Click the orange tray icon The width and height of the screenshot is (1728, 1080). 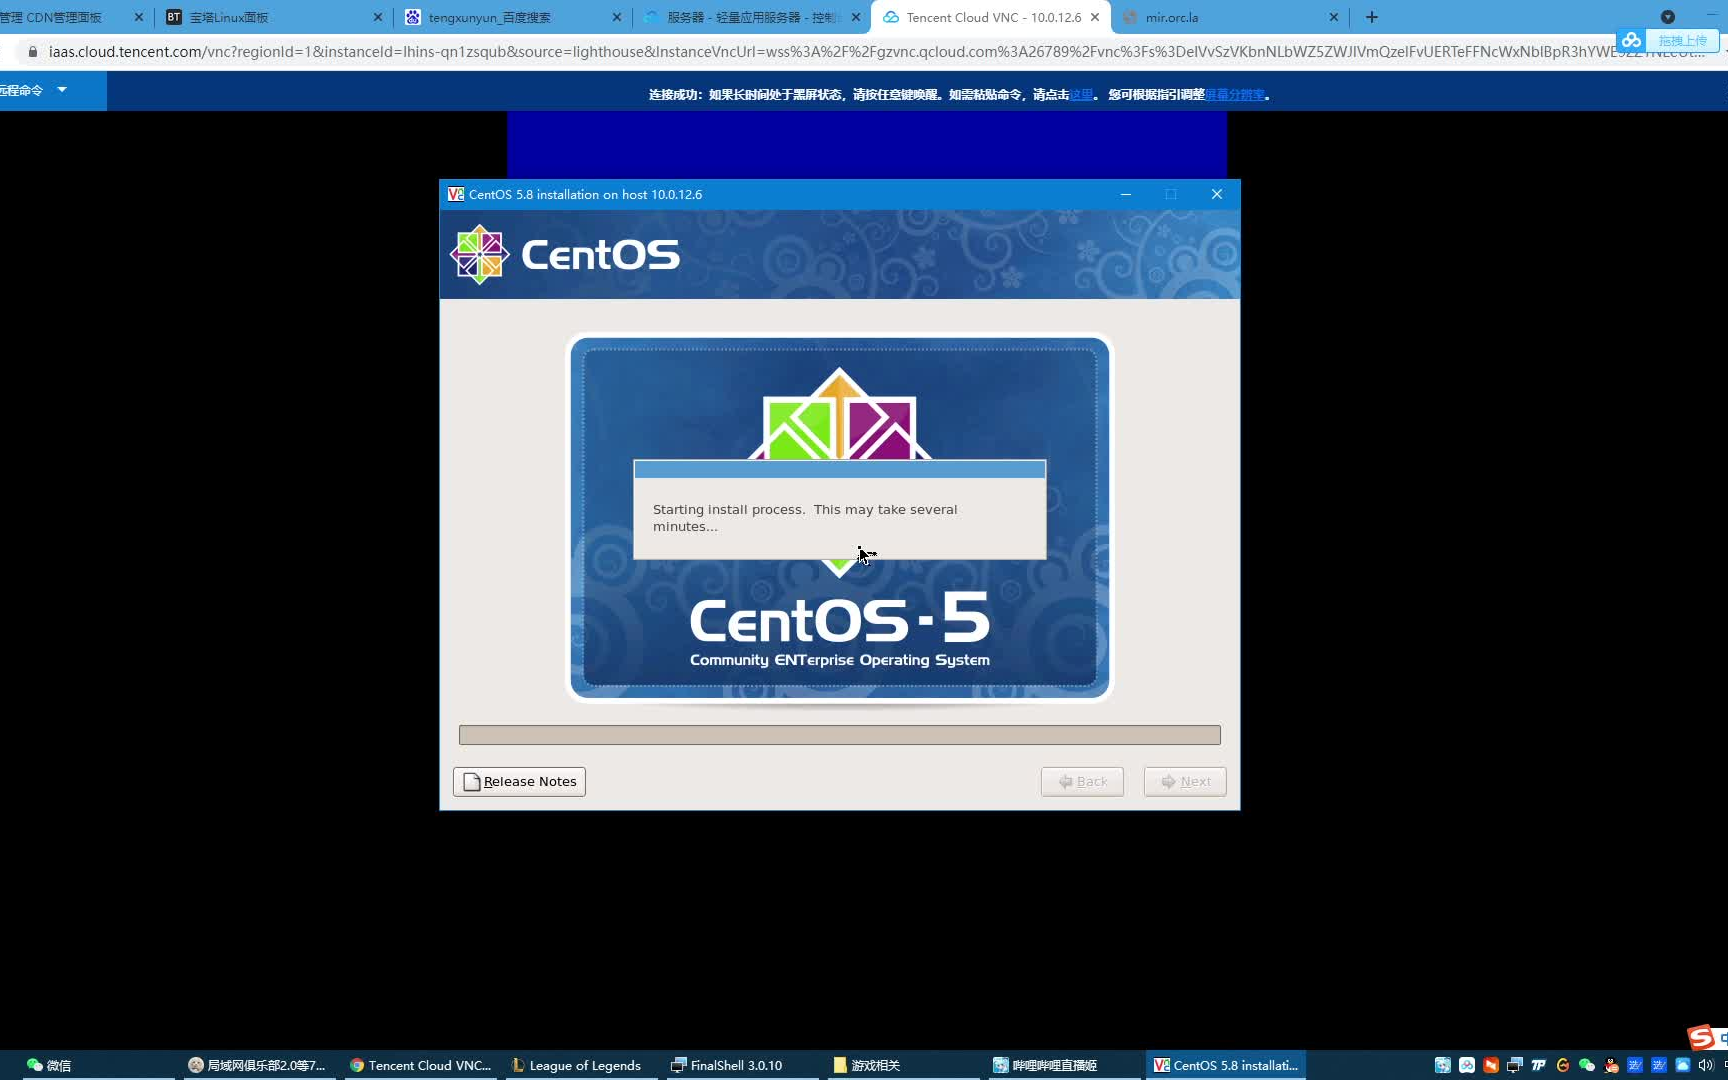1491,1065
